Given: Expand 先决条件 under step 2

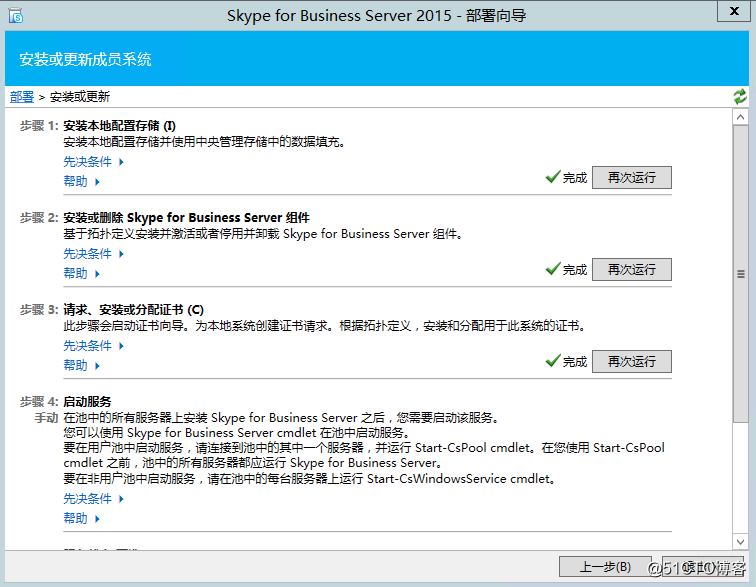Looking at the screenshot, I should (x=94, y=254).
